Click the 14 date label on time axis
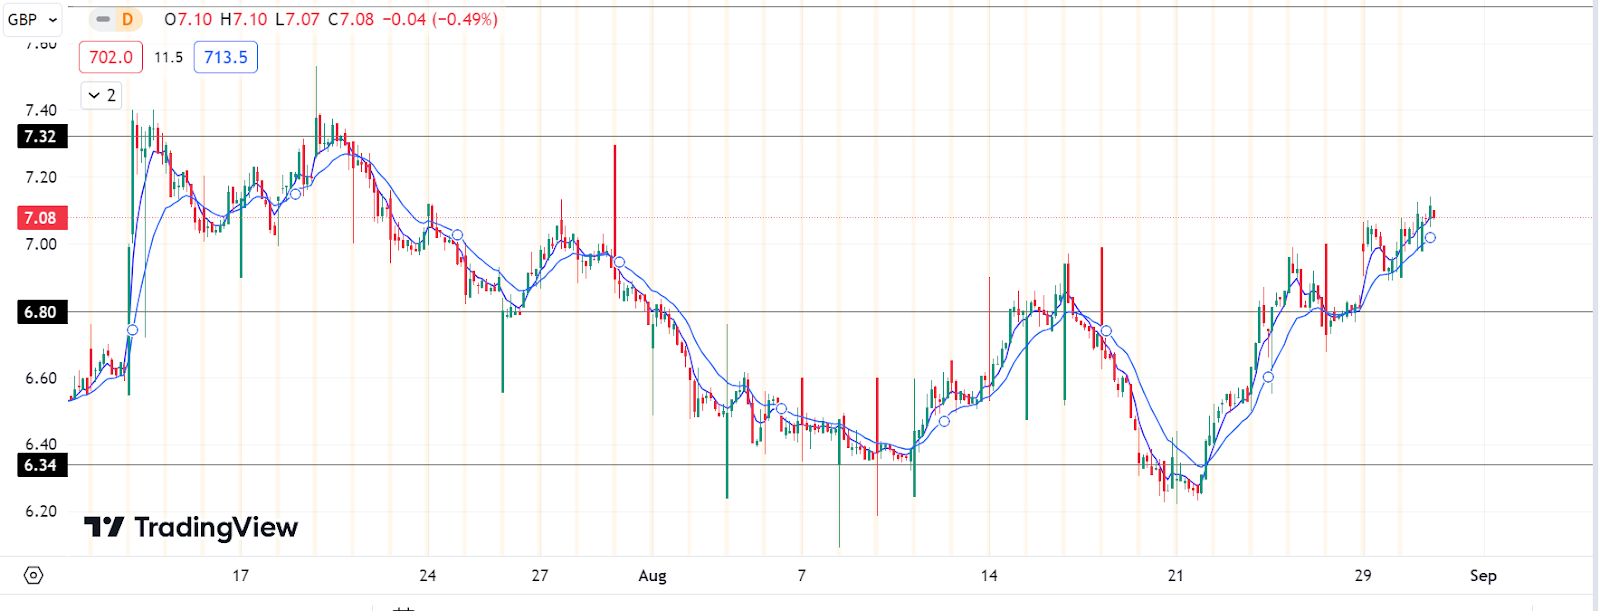This screenshot has width=1600, height=611. coord(989,575)
